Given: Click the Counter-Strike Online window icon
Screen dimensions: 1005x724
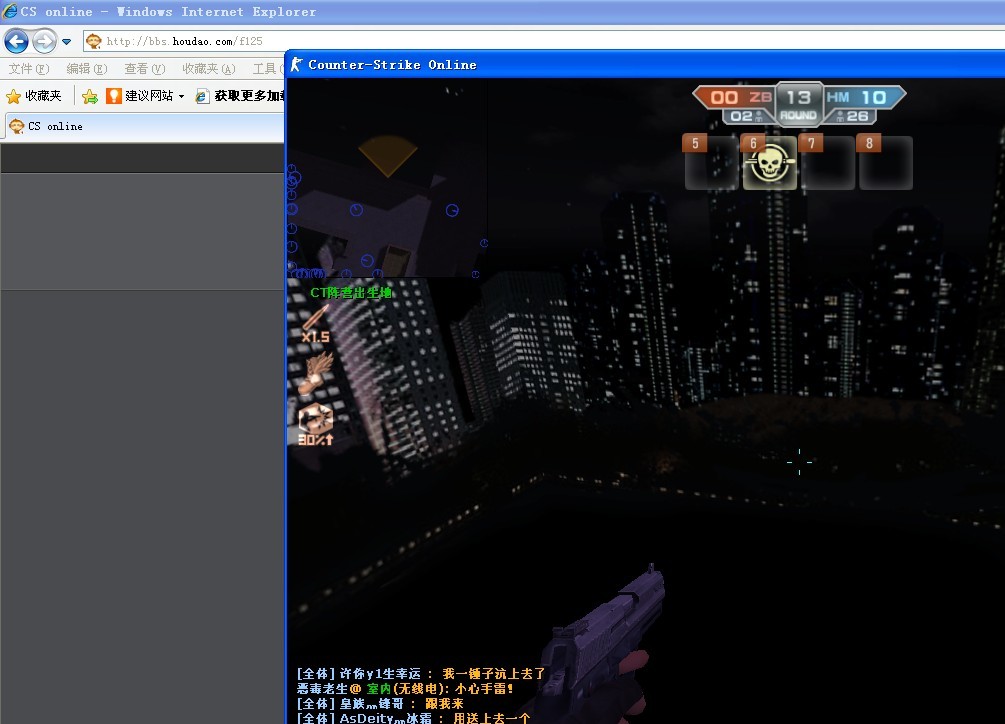Looking at the screenshot, I should (x=296, y=65).
